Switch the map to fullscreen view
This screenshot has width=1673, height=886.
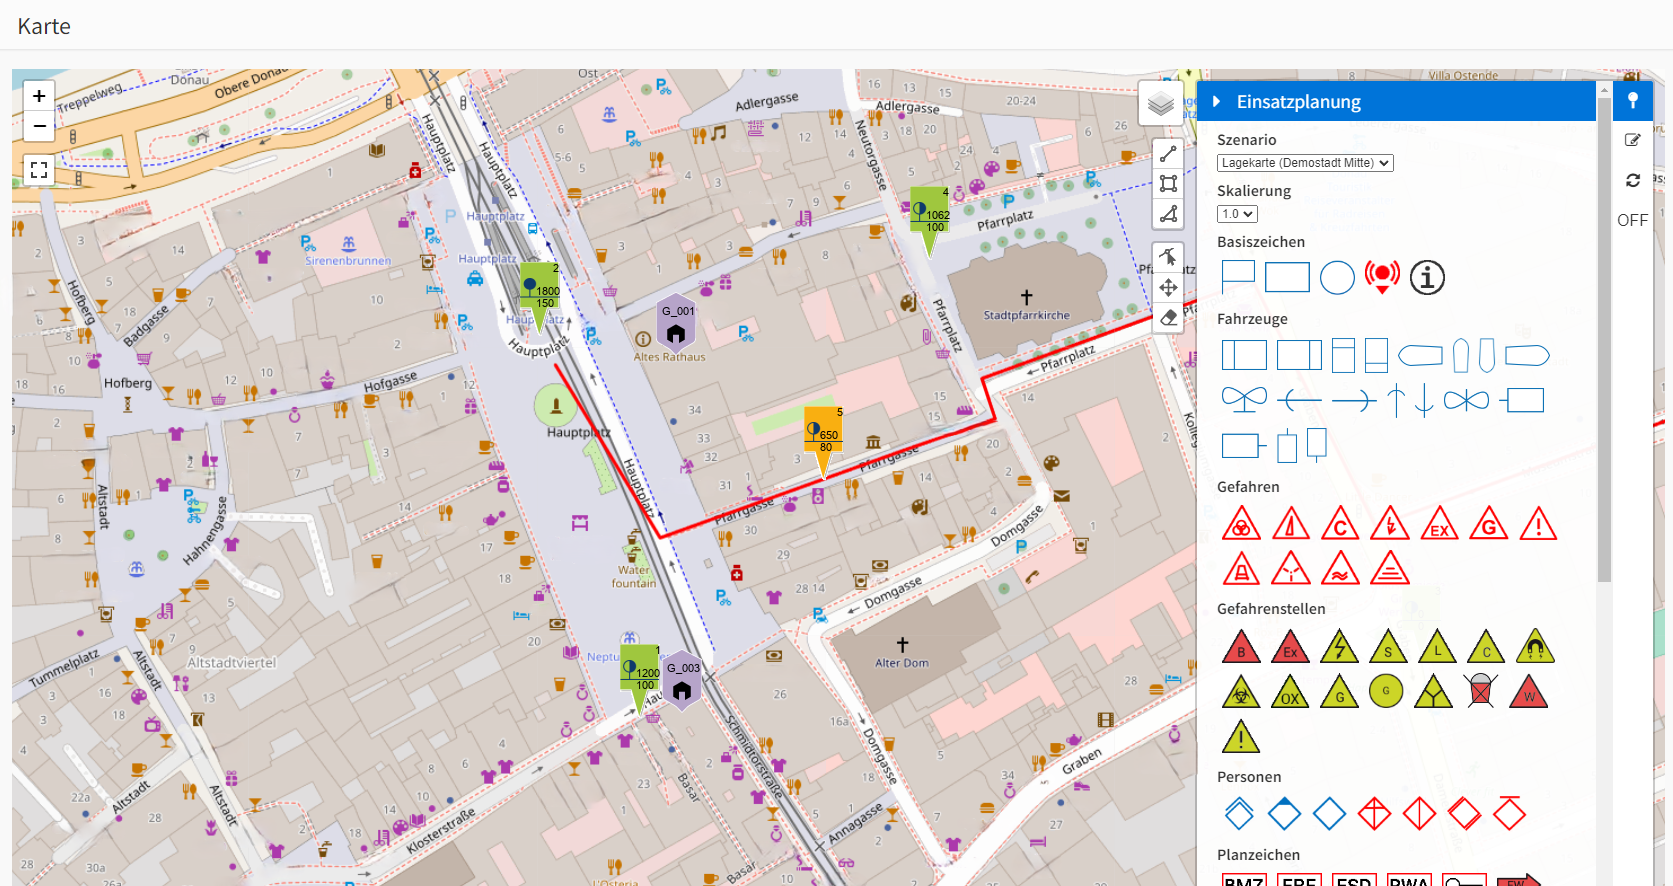39,170
